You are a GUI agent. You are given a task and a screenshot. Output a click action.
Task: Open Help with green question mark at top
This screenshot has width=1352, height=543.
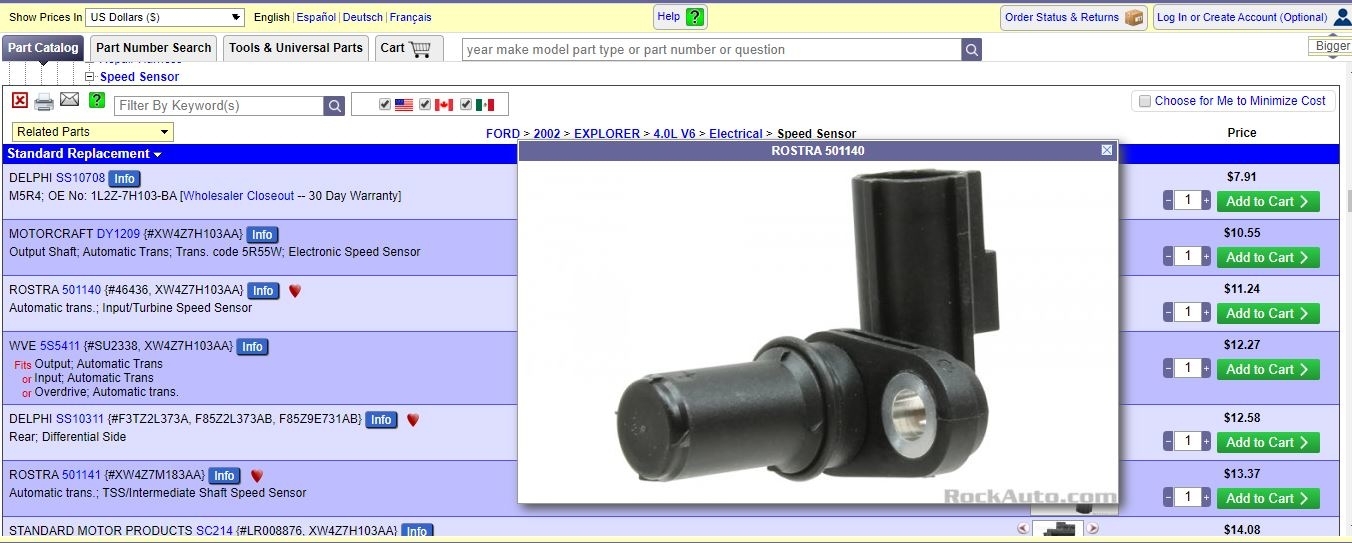[x=695, y=17]
